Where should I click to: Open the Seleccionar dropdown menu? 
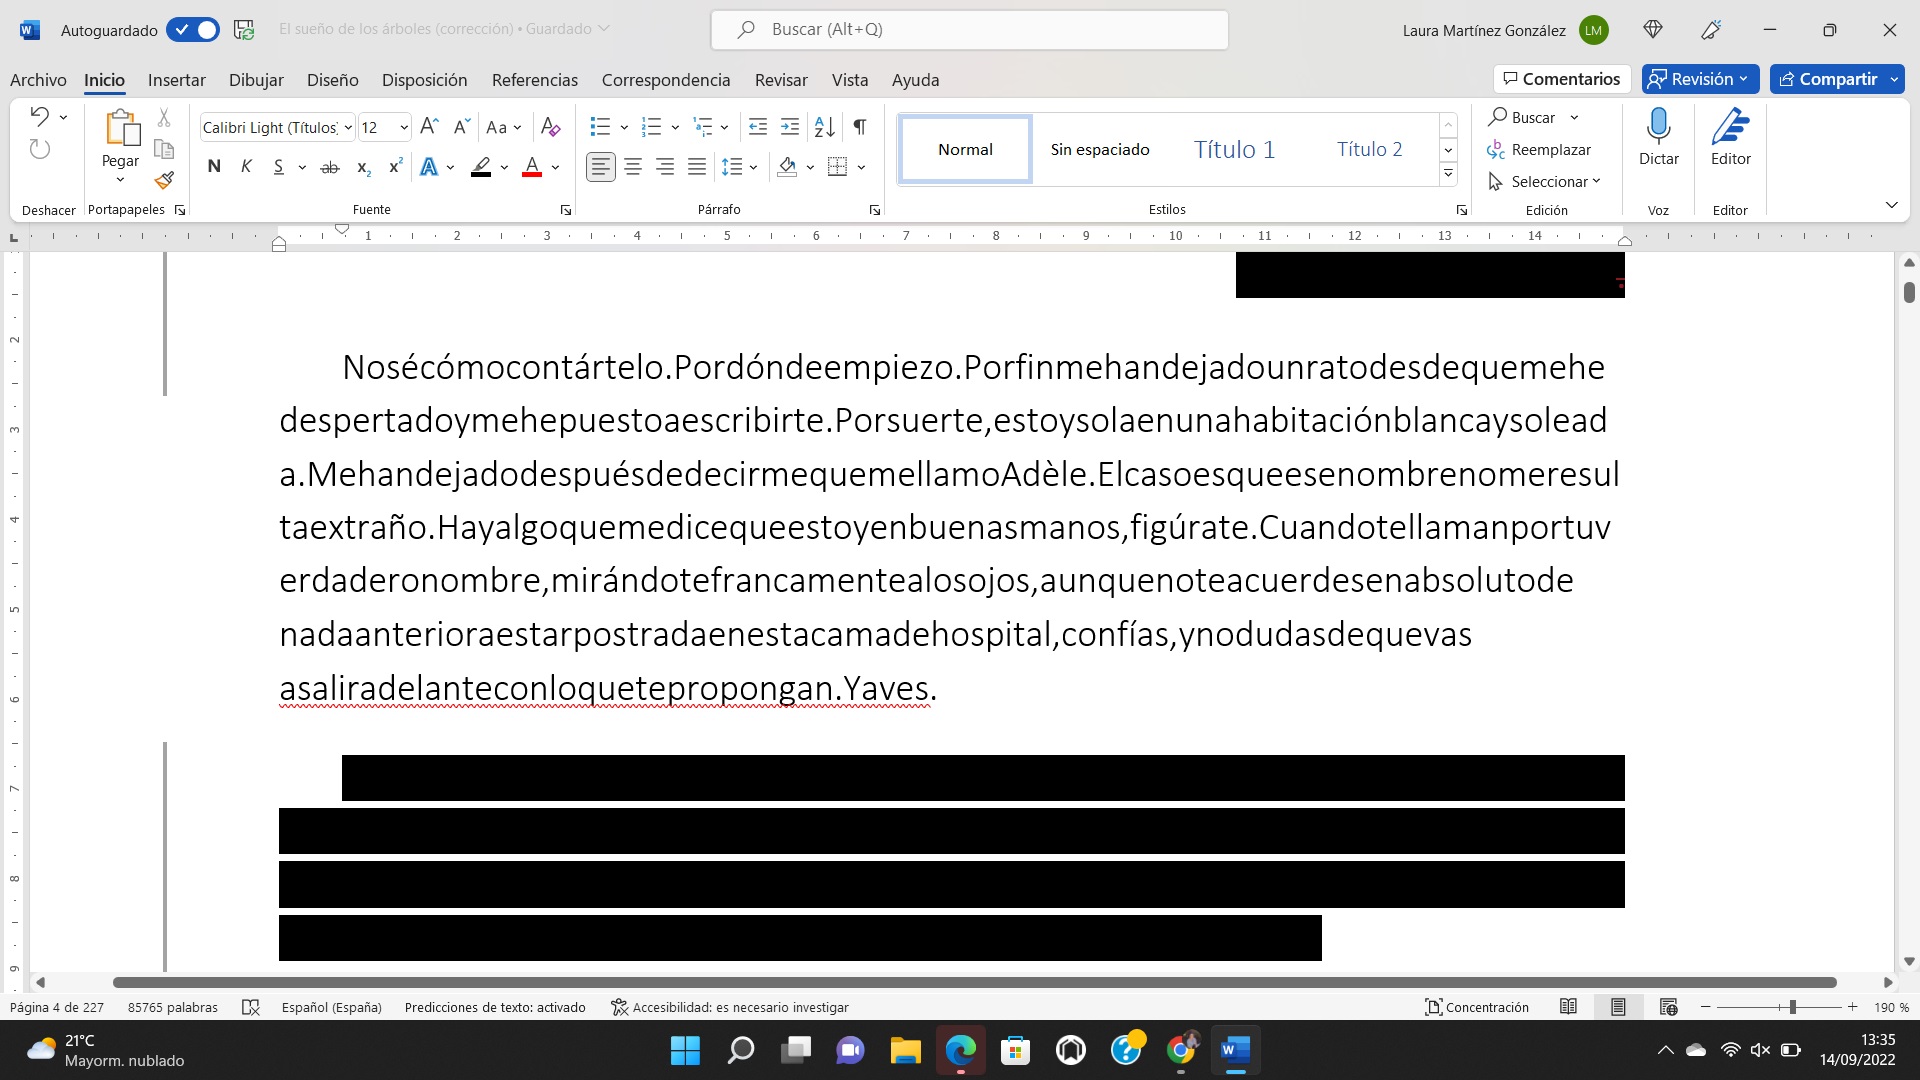(x=1548, y=181)
